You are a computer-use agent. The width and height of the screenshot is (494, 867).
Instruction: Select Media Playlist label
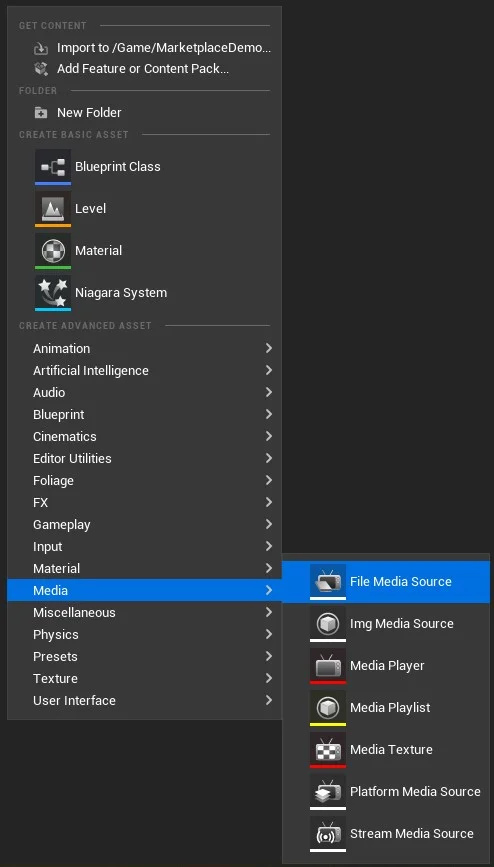pos(390,708)
